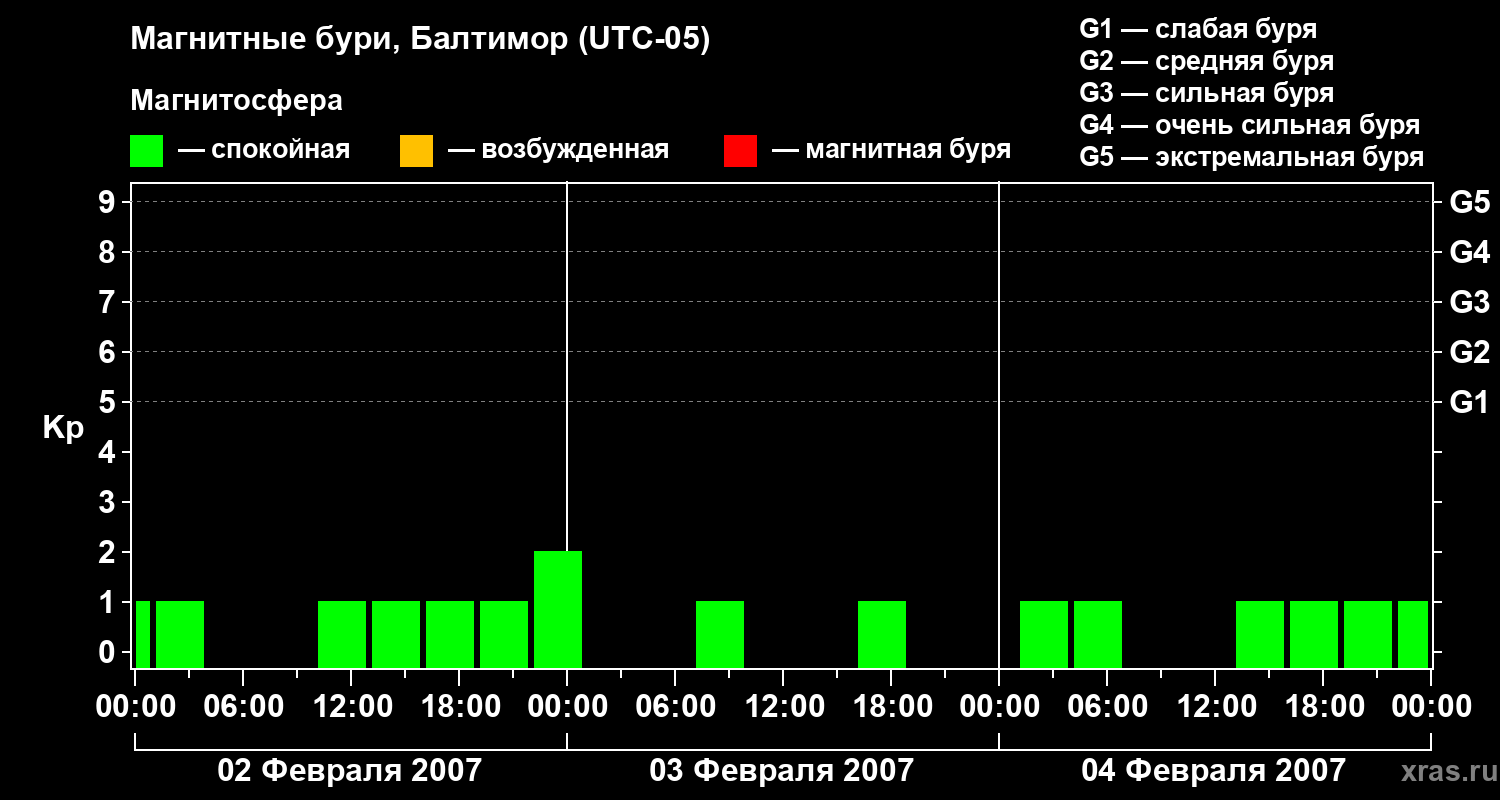
Task: Click the orange 'возбужденная' legend swatch
Action: (416, 150)
